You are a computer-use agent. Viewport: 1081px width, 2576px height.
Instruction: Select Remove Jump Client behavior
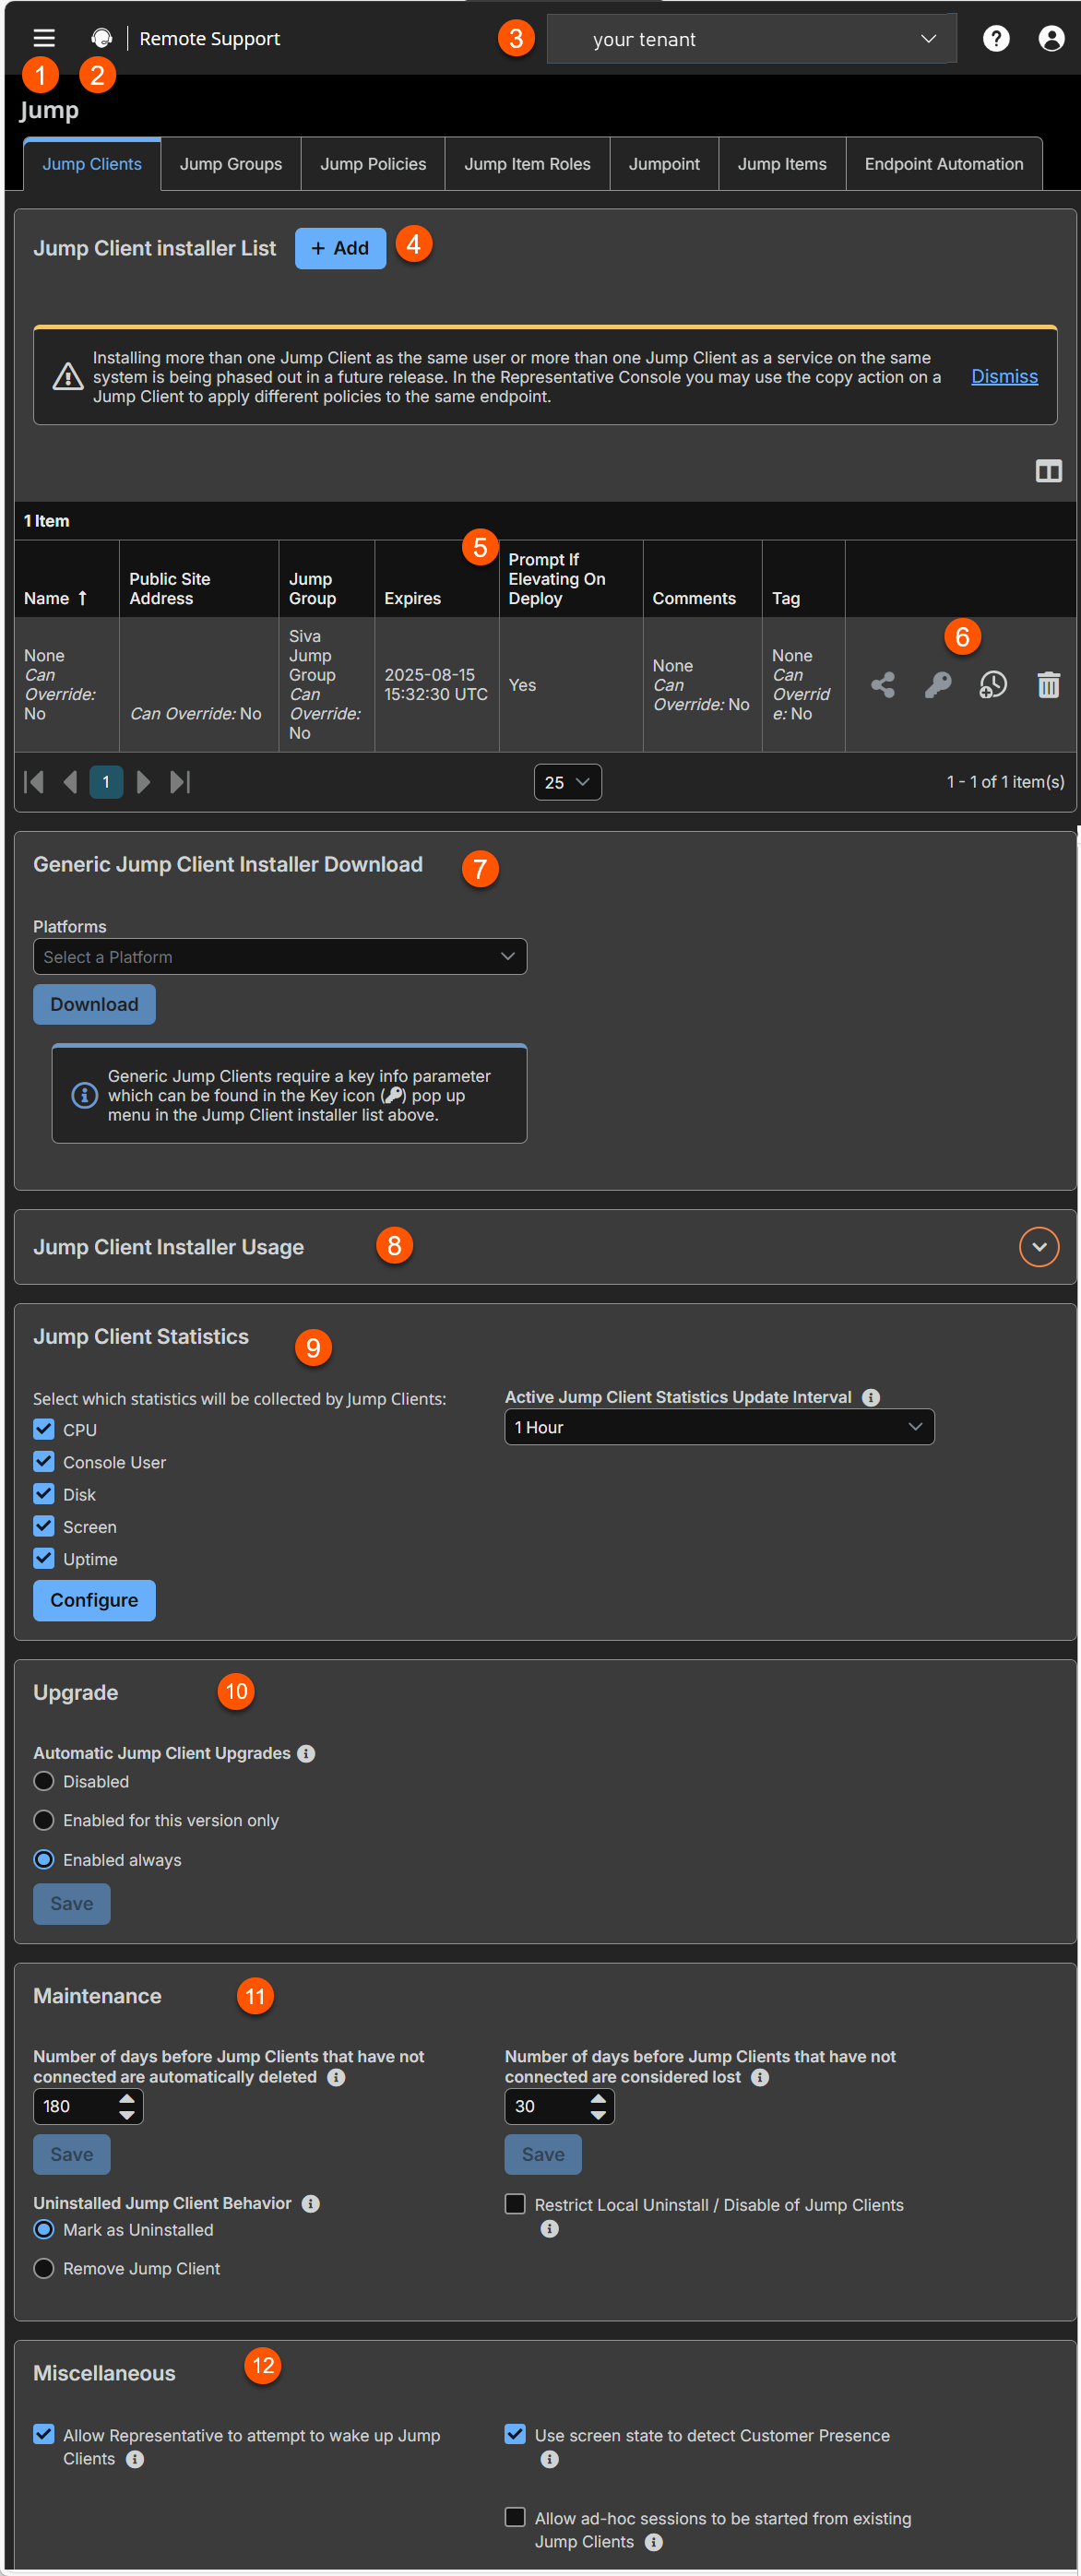(x=43, y=2268)
